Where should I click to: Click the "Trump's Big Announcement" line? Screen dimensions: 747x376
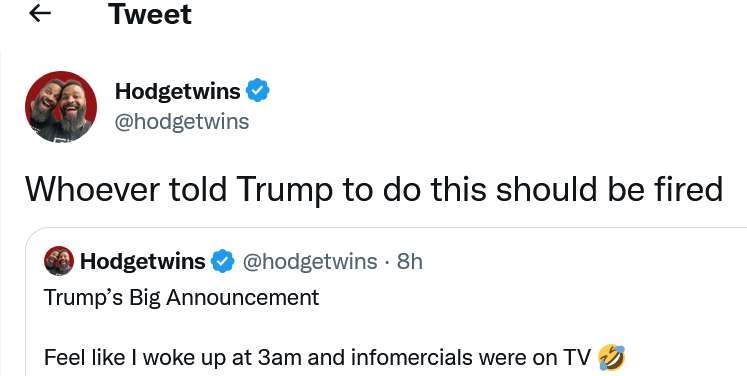coord(182,298)
